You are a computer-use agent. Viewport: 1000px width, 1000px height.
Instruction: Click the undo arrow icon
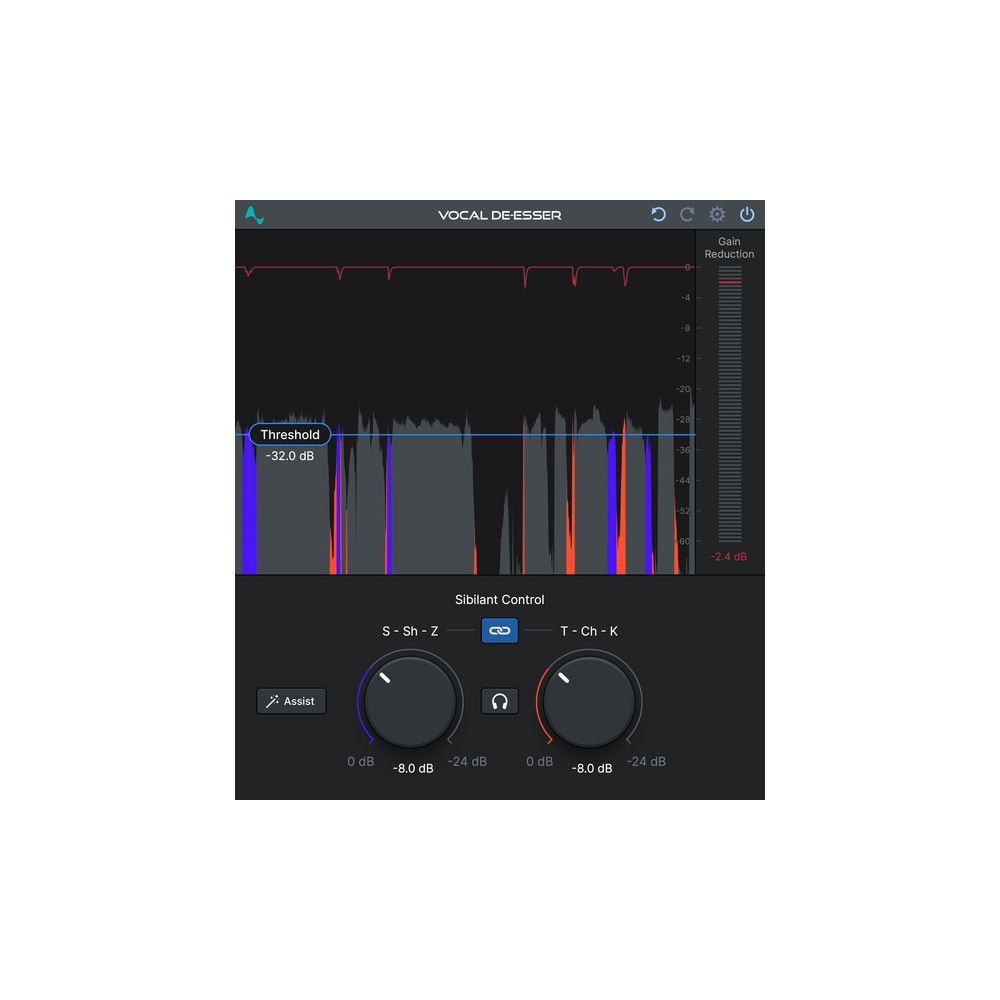[x=658, y=215]
